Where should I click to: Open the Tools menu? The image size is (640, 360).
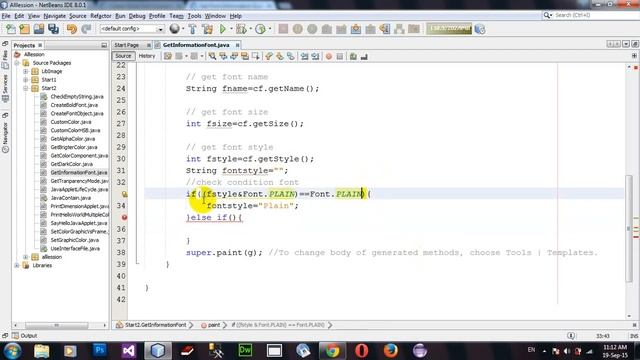(194, 16)
